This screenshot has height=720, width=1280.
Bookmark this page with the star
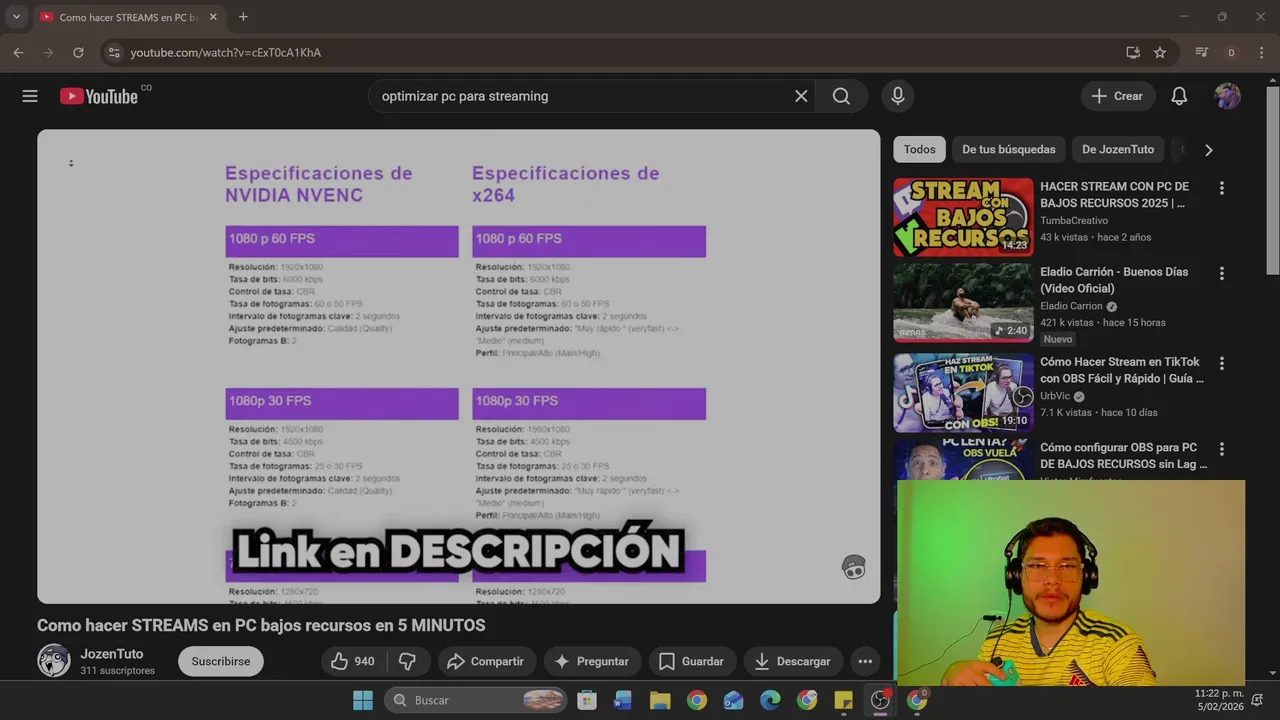click(1160, 52)
